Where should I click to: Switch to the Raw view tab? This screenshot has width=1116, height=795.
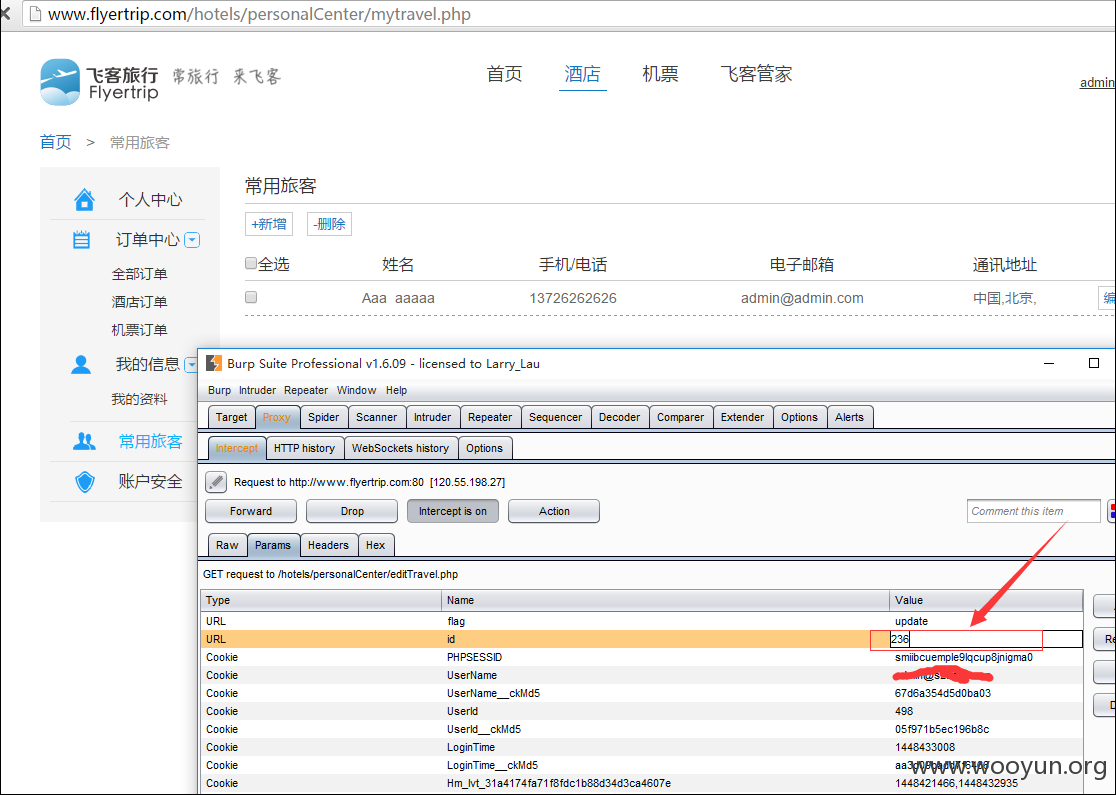(x=227, y=545)
